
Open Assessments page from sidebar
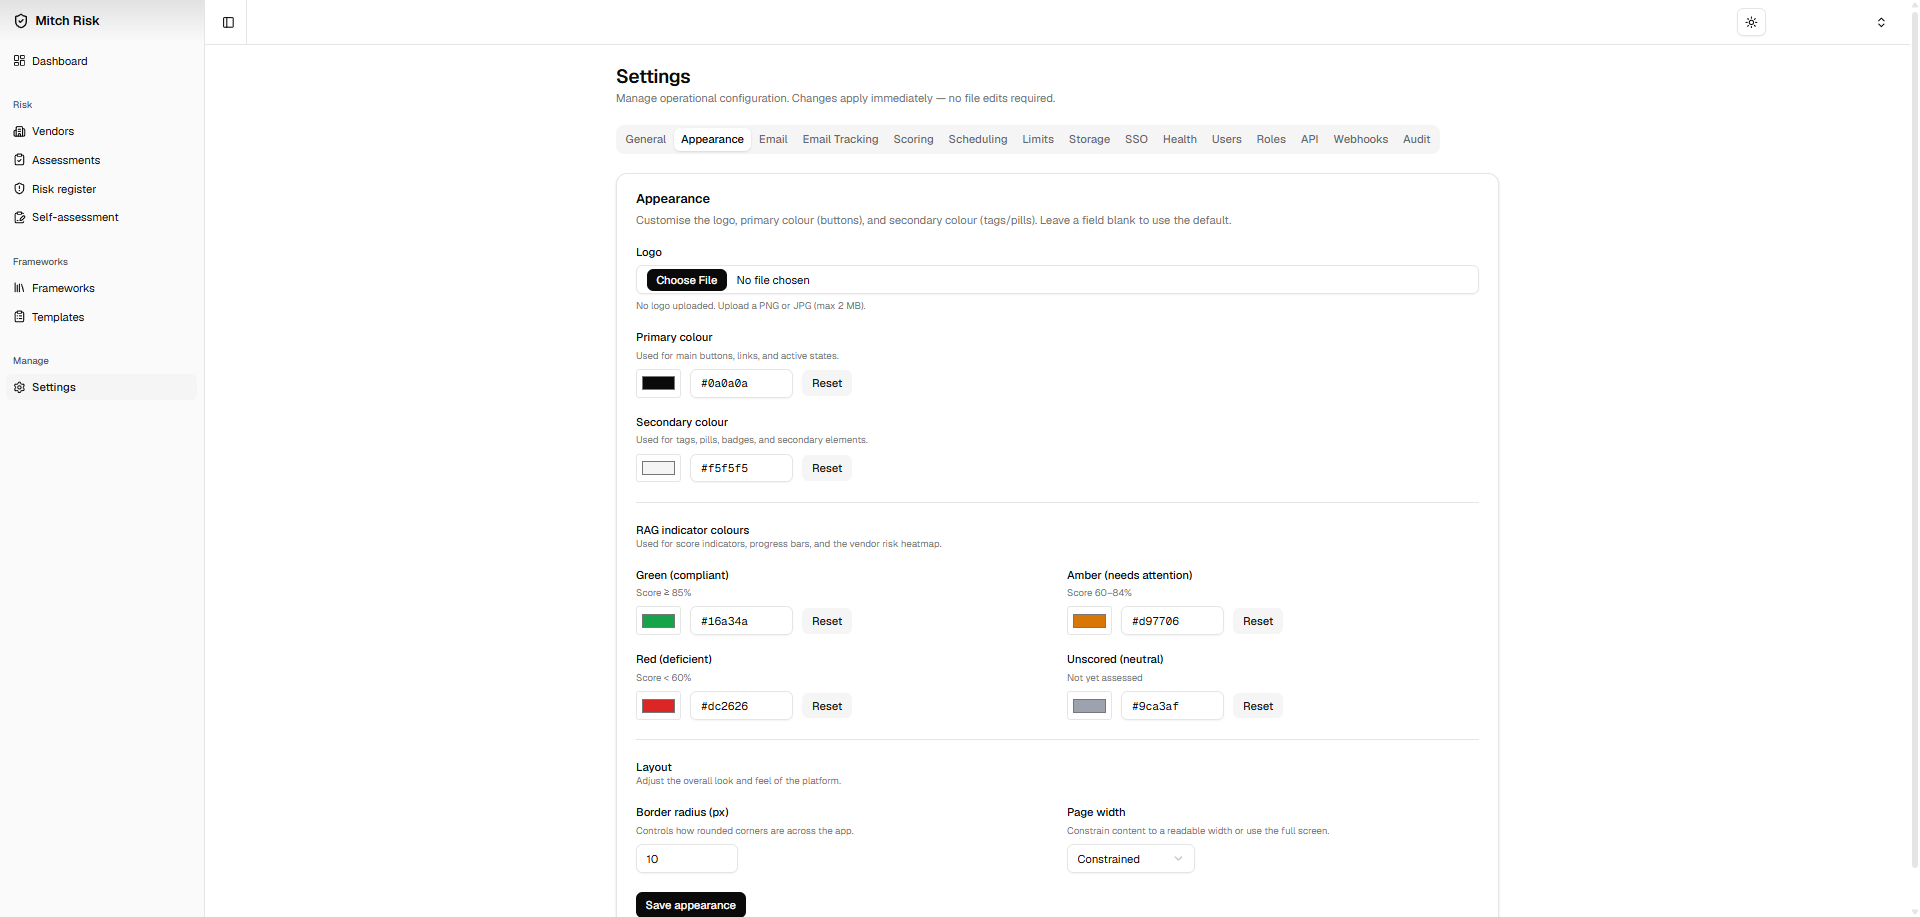[x=101, y=160]
